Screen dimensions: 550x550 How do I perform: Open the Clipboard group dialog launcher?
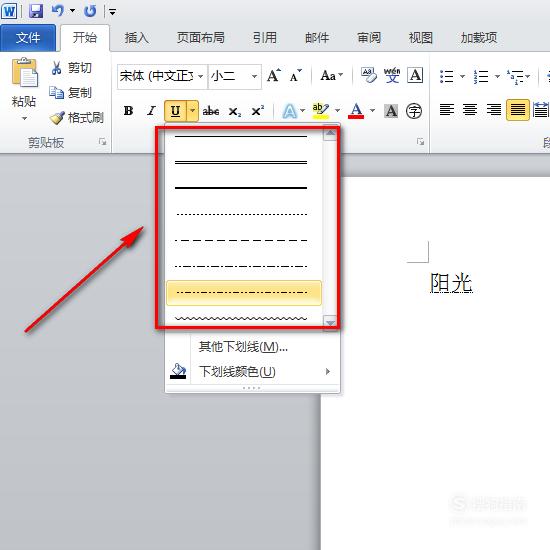point(102,142)
